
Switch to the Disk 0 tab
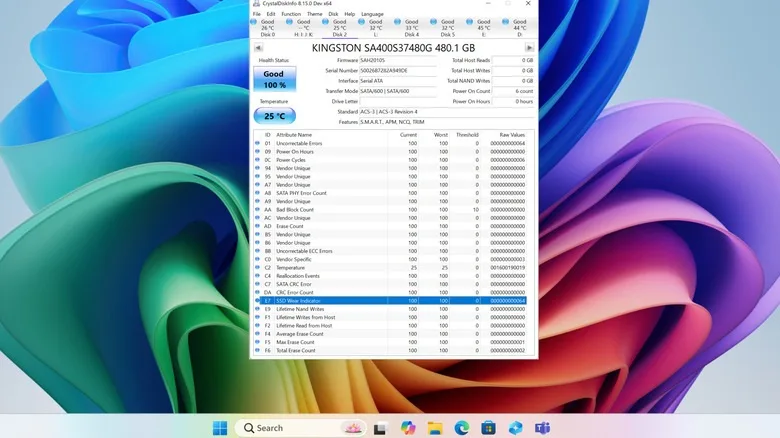268,28
